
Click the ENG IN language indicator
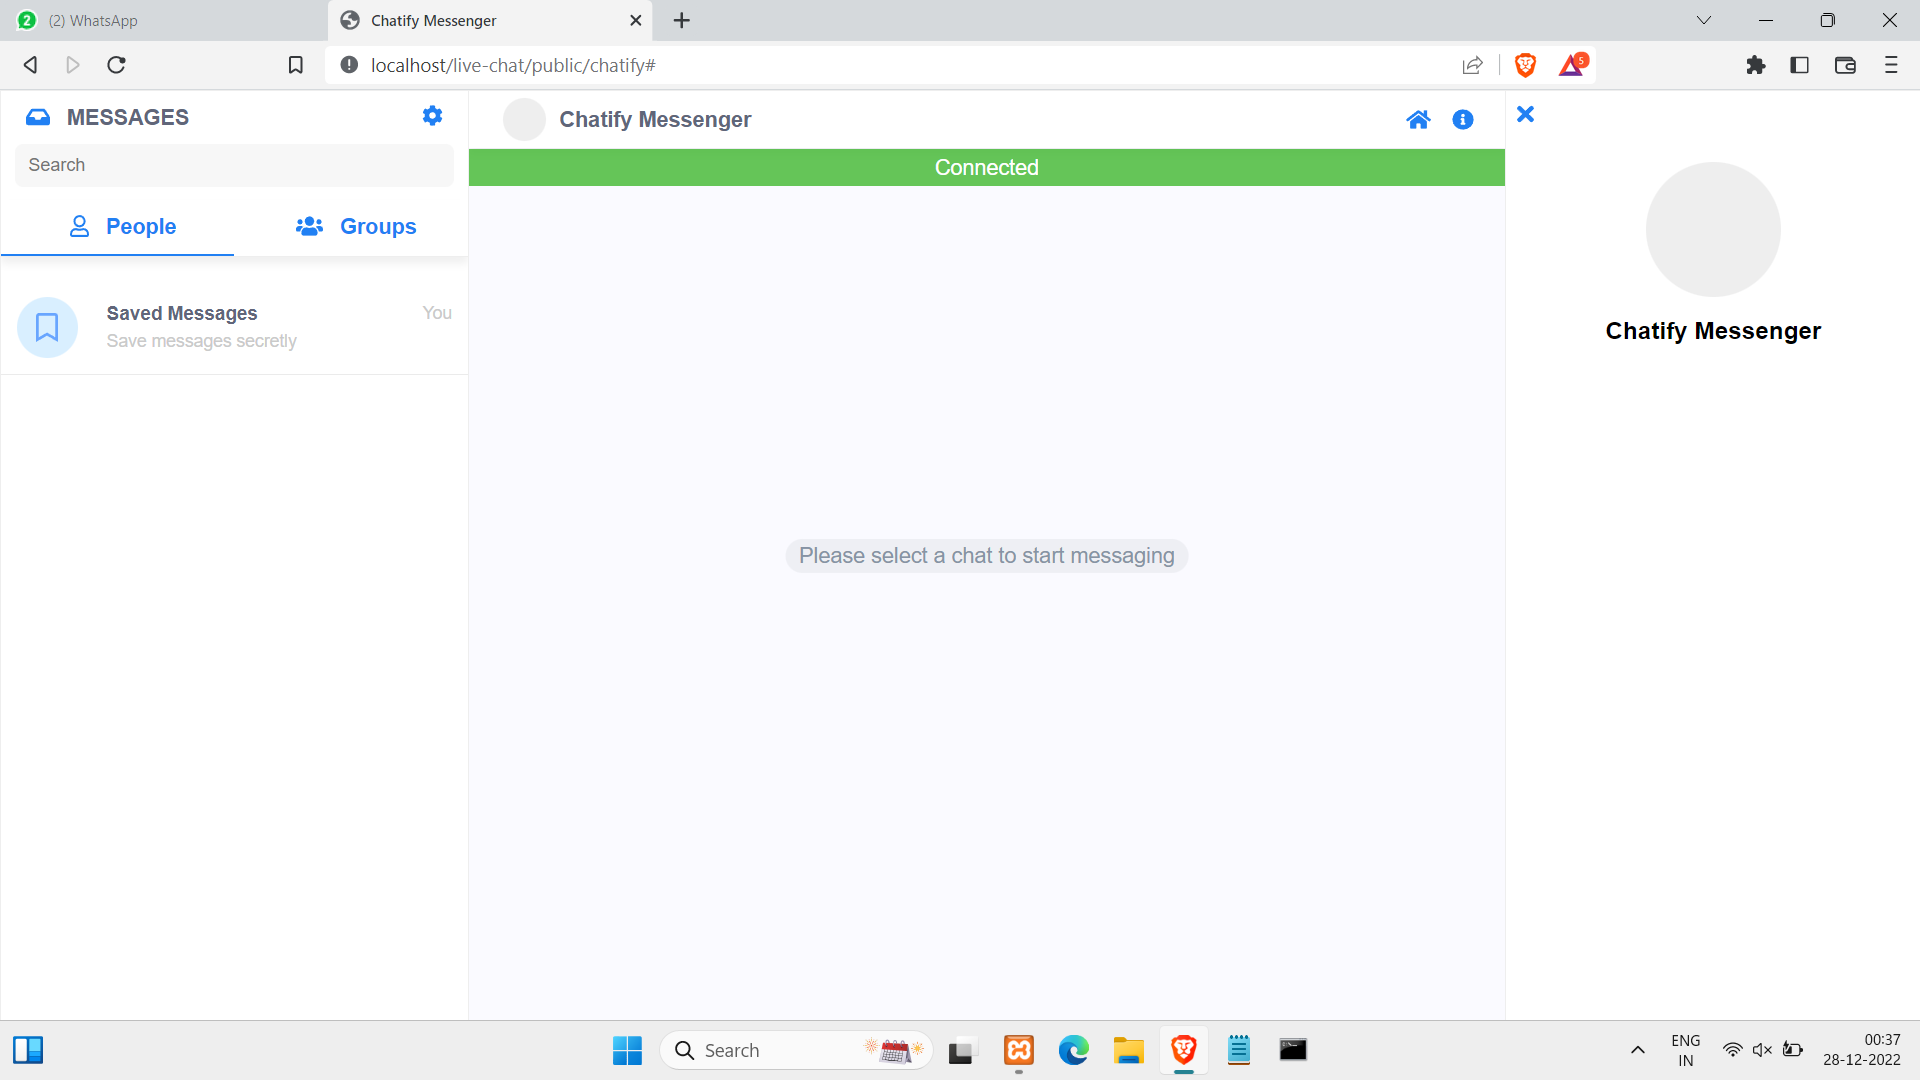[1686, 1050]
